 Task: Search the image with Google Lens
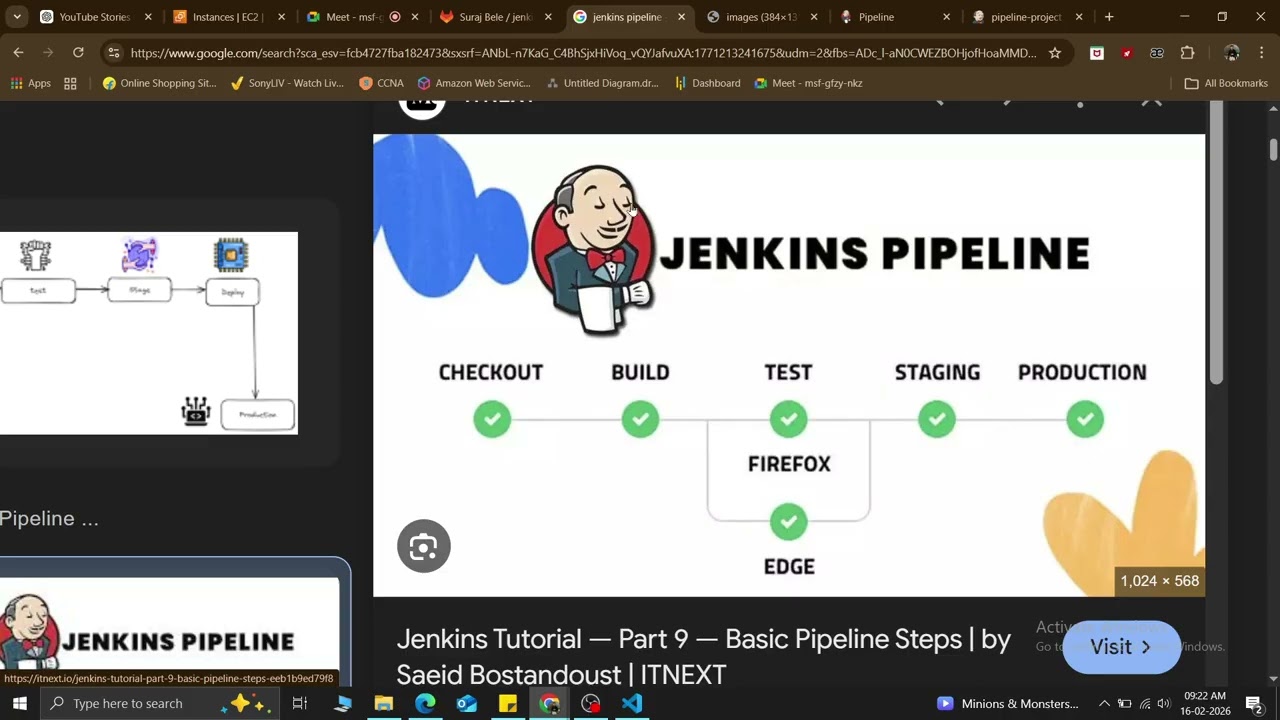424,546
